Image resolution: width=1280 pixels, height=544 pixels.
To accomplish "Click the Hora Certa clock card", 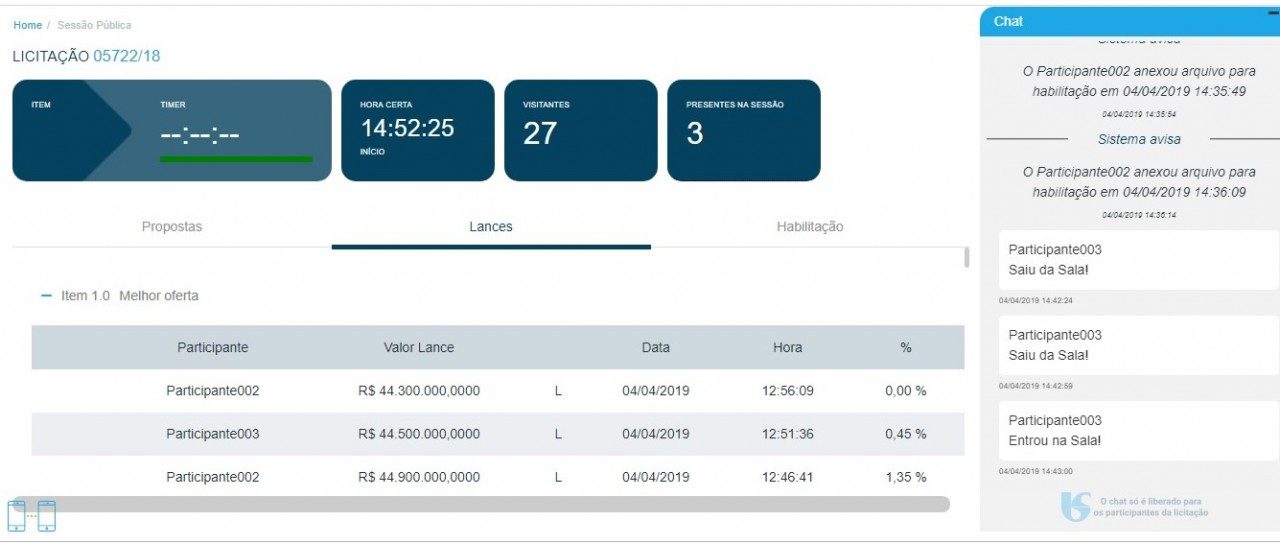I will click(x=417, y=130).
